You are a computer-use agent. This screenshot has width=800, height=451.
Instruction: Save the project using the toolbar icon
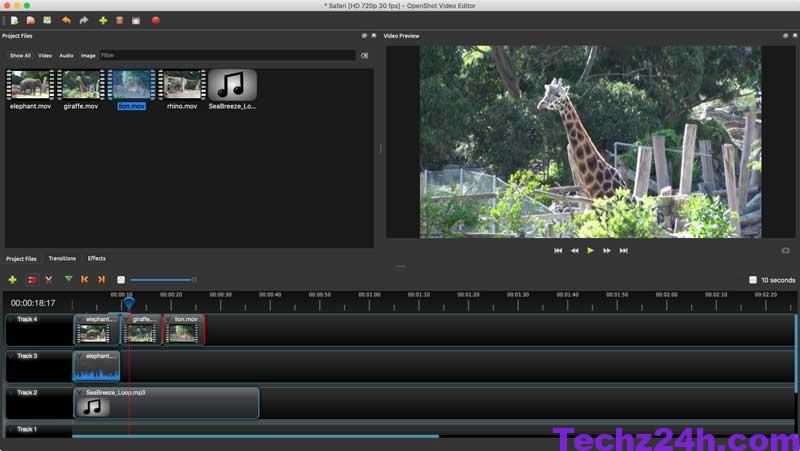(x=47, y=20)
